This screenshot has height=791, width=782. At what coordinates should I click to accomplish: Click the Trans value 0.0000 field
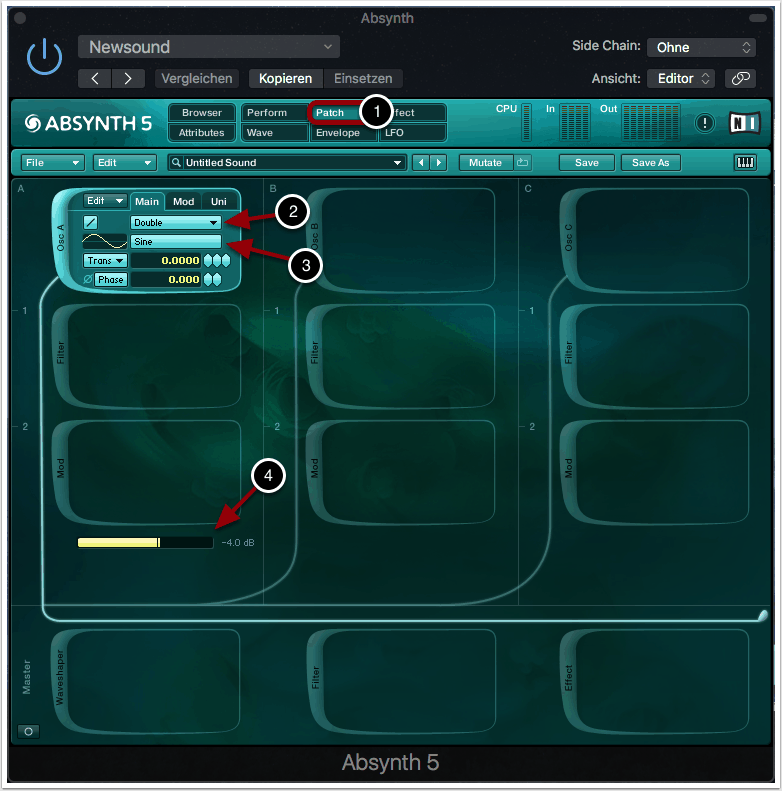point(166,261)
